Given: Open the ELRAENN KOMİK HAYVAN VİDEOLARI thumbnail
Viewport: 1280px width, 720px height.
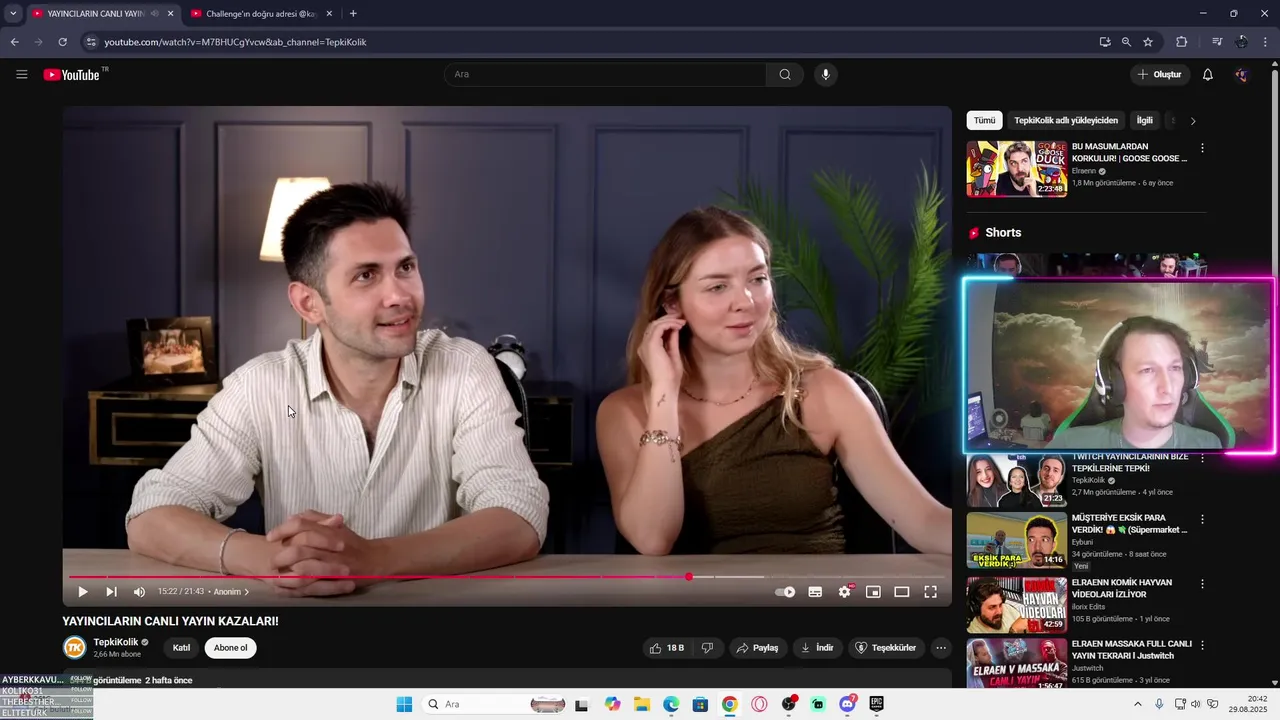Looking at the screenshot, I should pos(1016,604).
